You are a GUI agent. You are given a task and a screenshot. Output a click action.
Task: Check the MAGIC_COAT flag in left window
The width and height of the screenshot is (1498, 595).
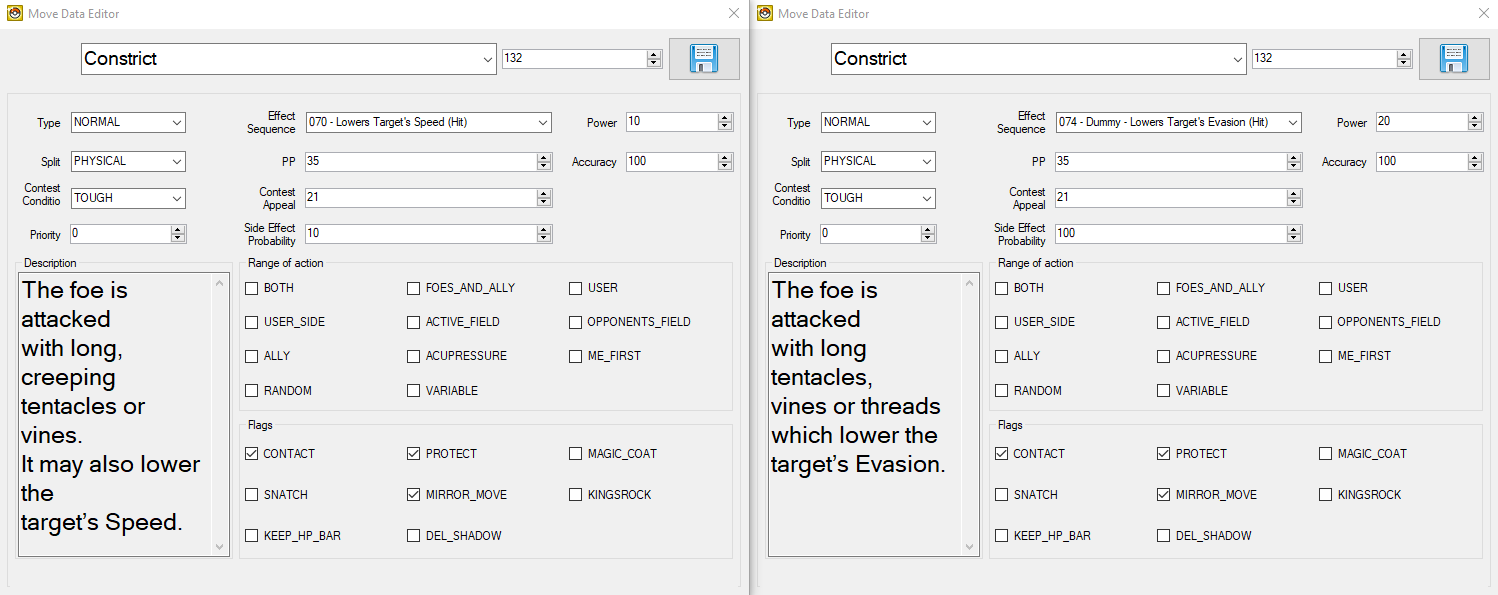(x=575, y=454)
